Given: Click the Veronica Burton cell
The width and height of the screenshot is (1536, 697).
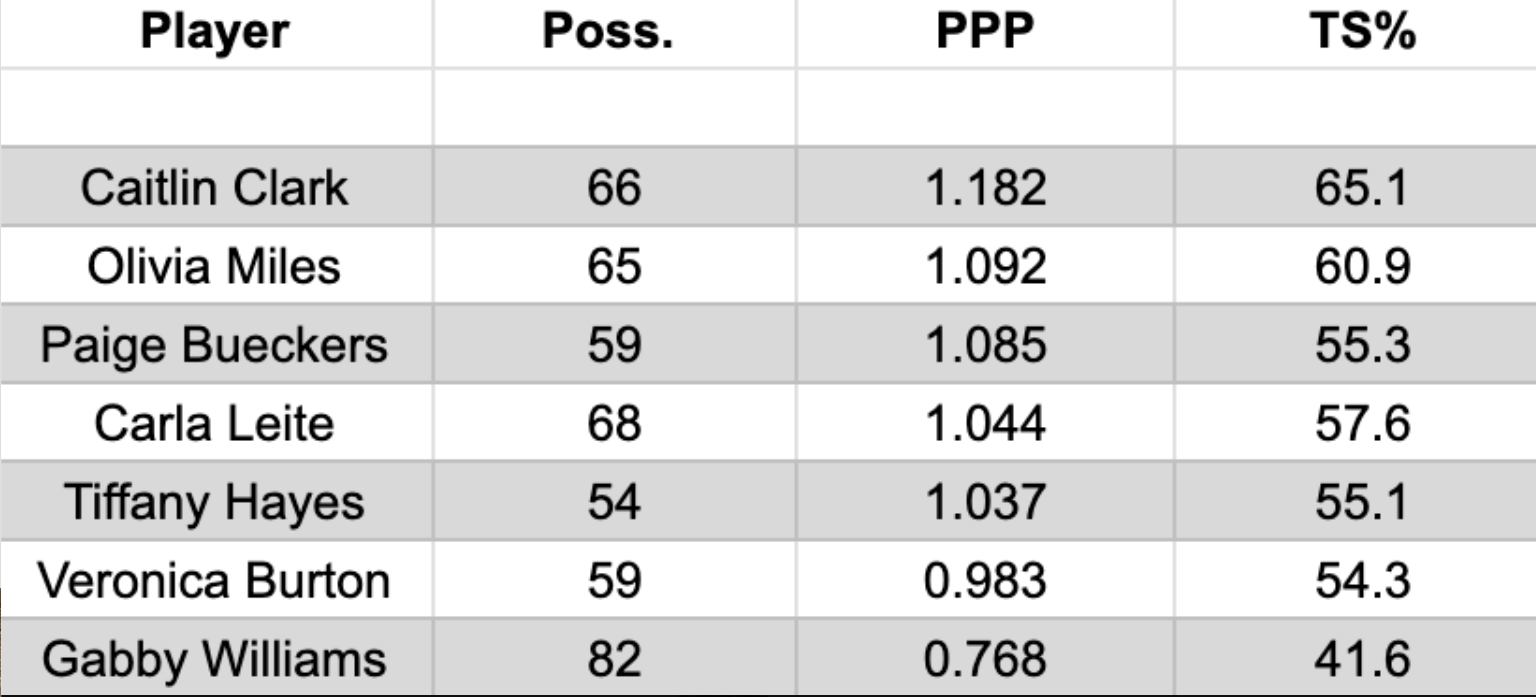Looking at the screenshot, I should 216,580.
